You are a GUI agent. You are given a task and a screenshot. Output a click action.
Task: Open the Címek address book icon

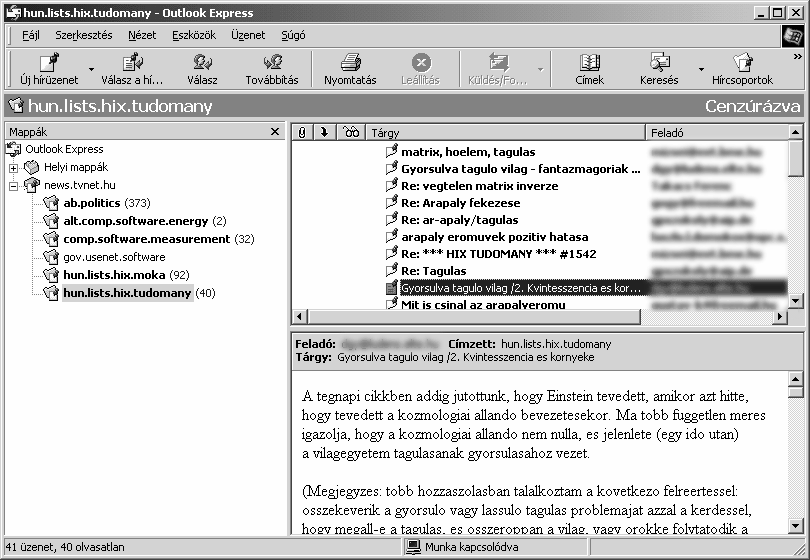pos(589,63)
